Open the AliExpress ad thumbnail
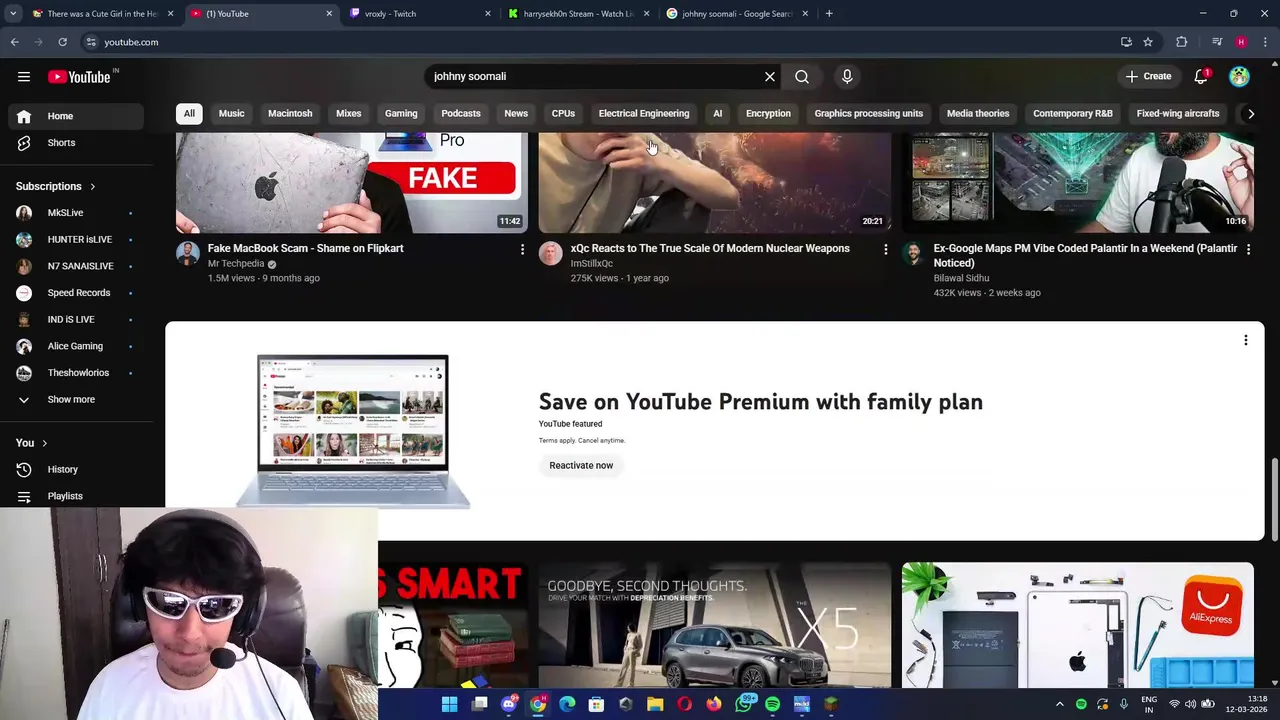 tap(1078, 625)
